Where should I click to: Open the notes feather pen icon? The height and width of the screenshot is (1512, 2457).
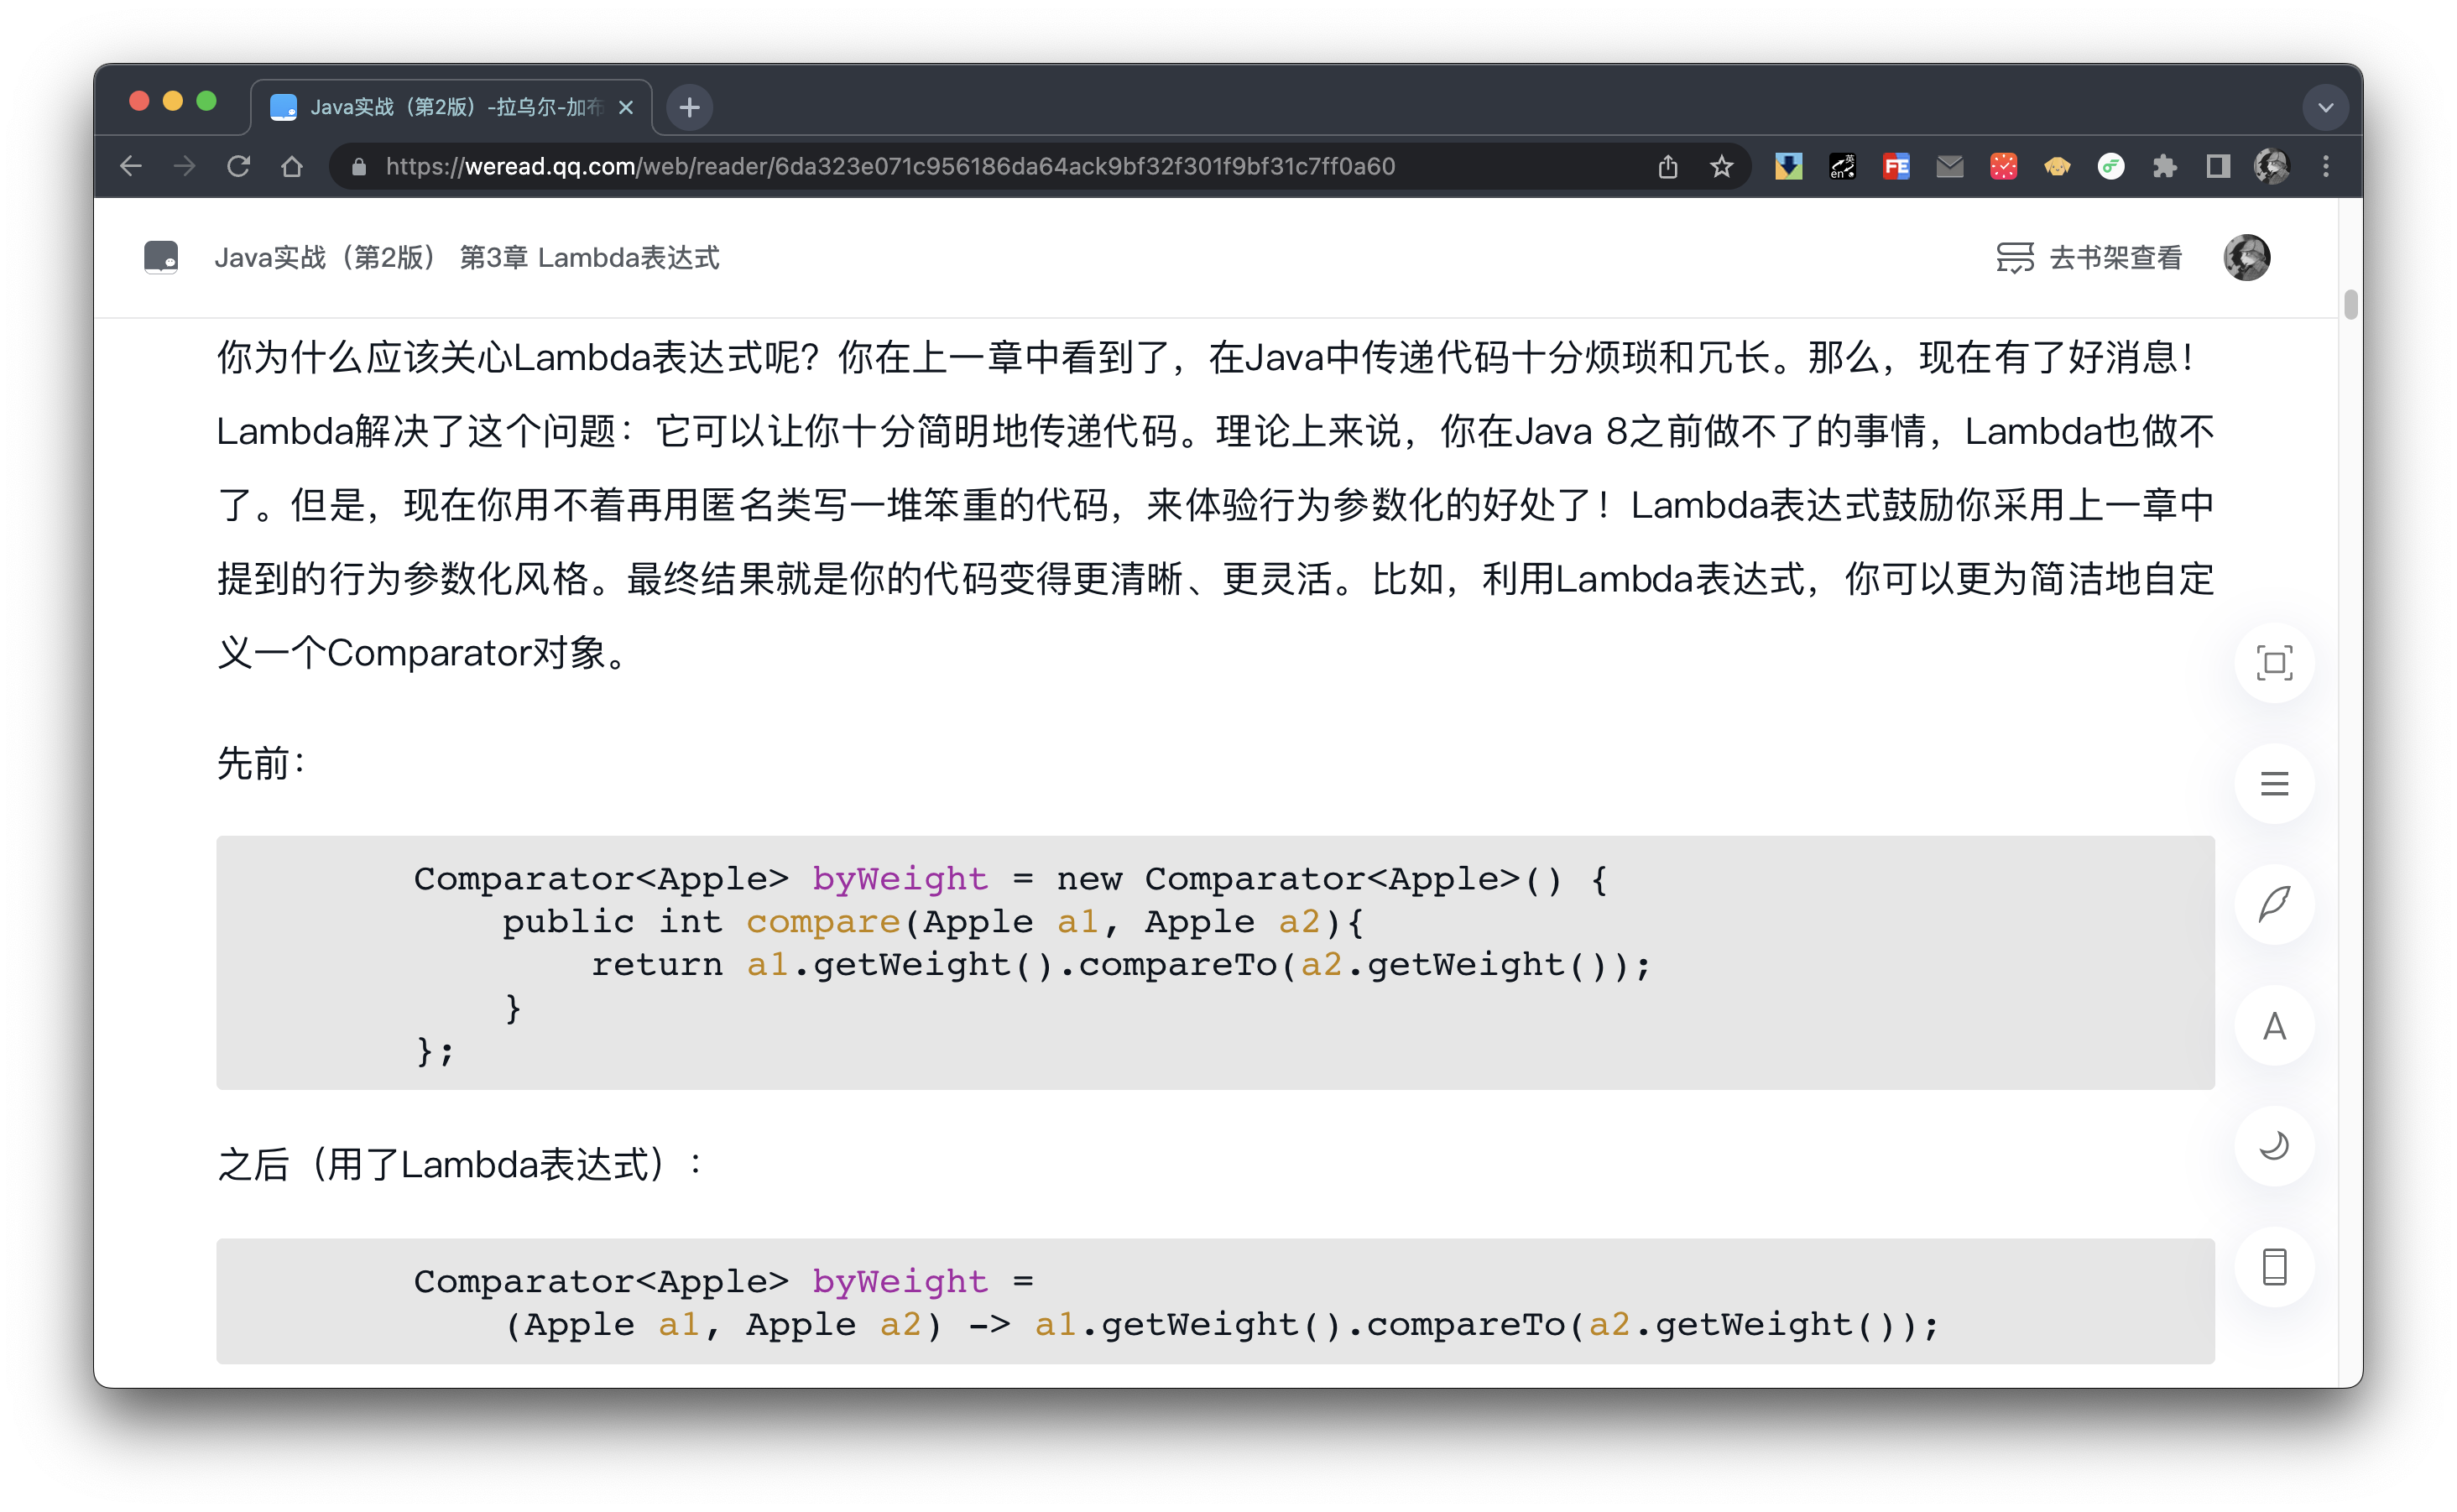[2273, 904]
